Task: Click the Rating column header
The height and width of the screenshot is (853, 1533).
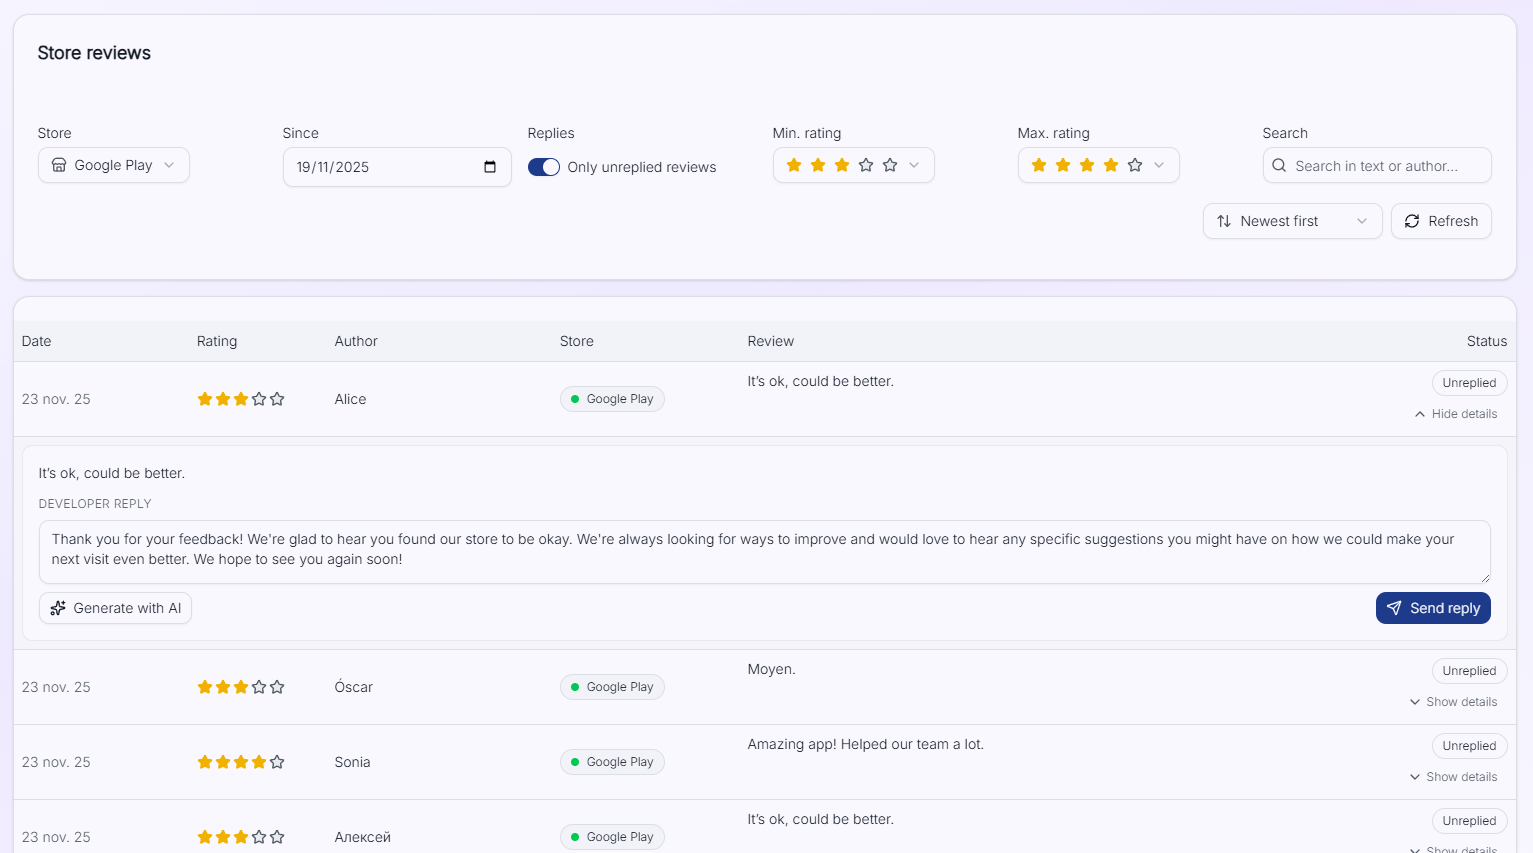Action: [x=217, y=341]
